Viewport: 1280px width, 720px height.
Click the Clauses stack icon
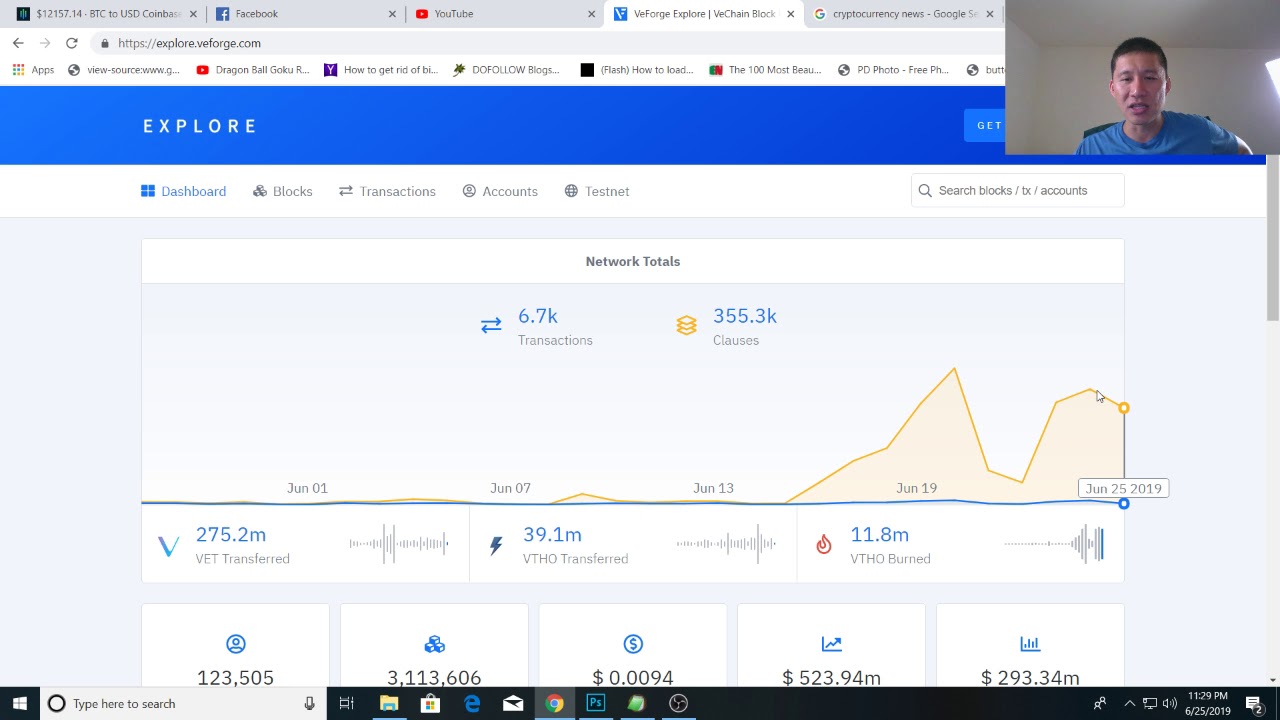click(x=686, y=326)
